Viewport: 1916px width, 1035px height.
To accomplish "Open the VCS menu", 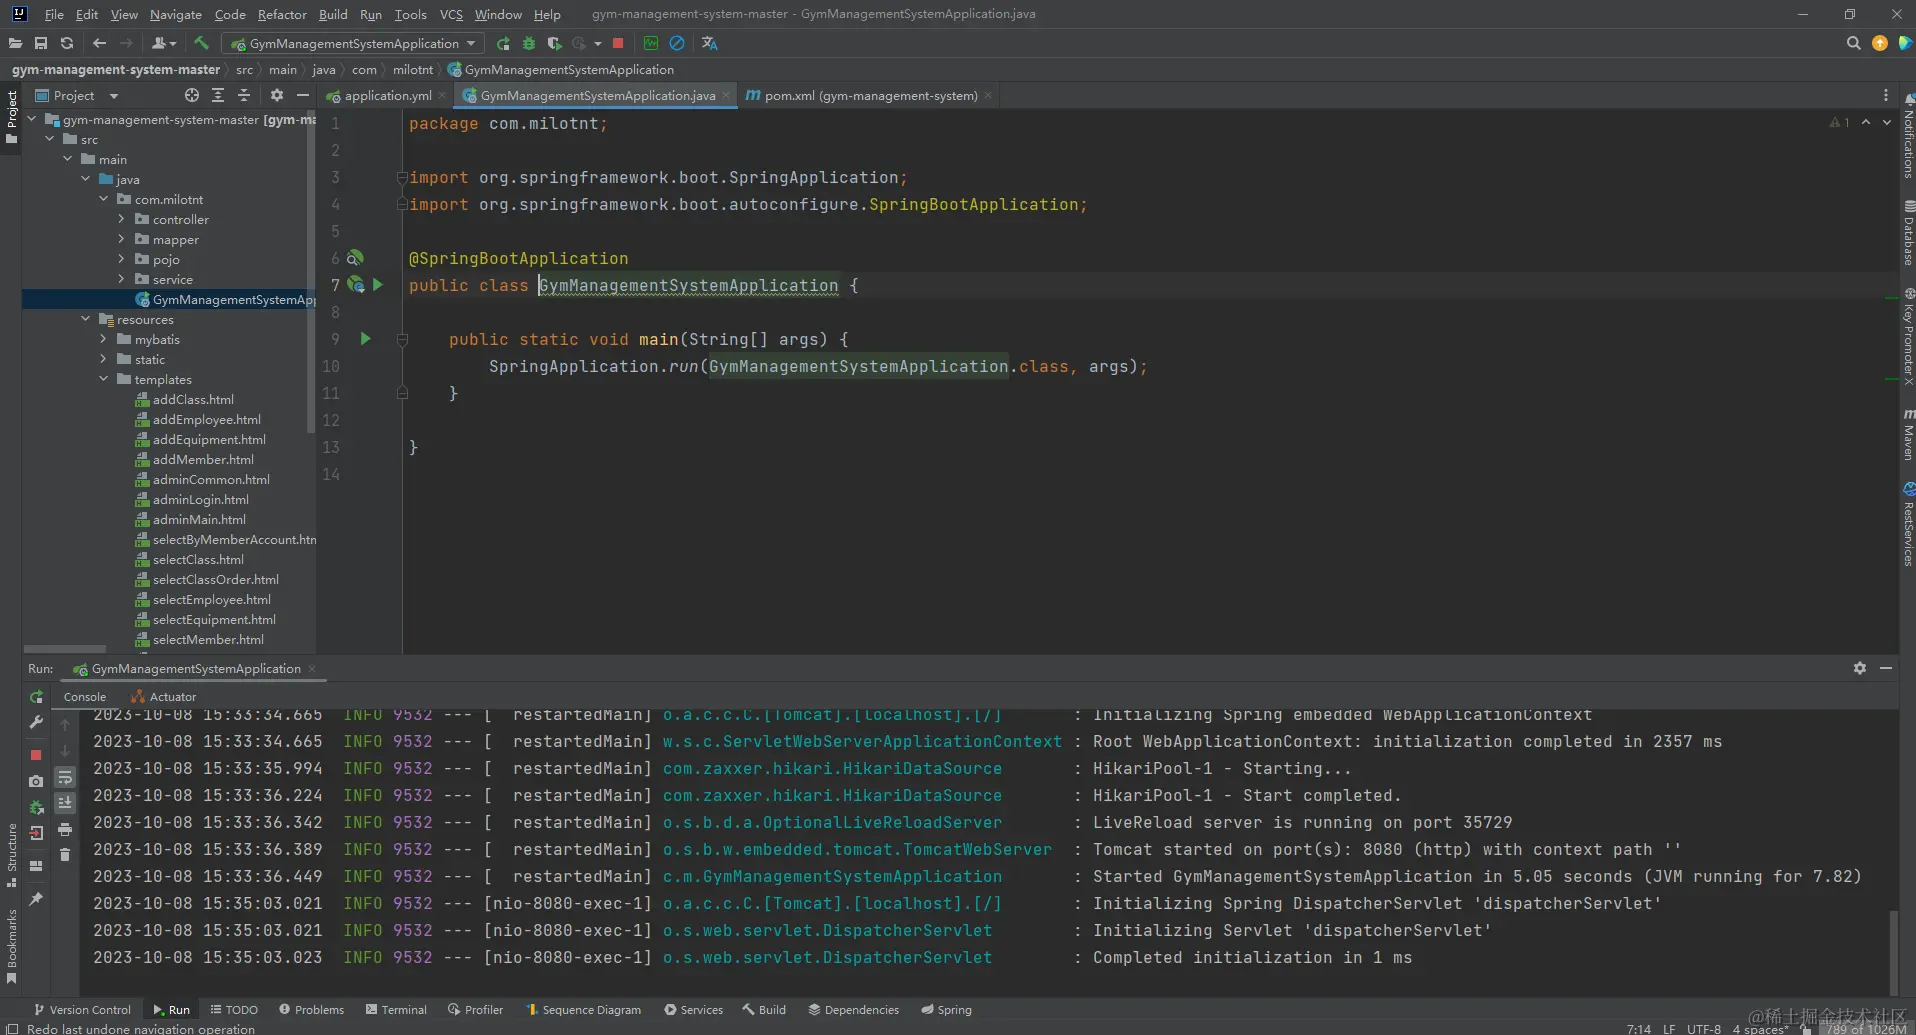I will pyautogui.click(x=451, y=14).
